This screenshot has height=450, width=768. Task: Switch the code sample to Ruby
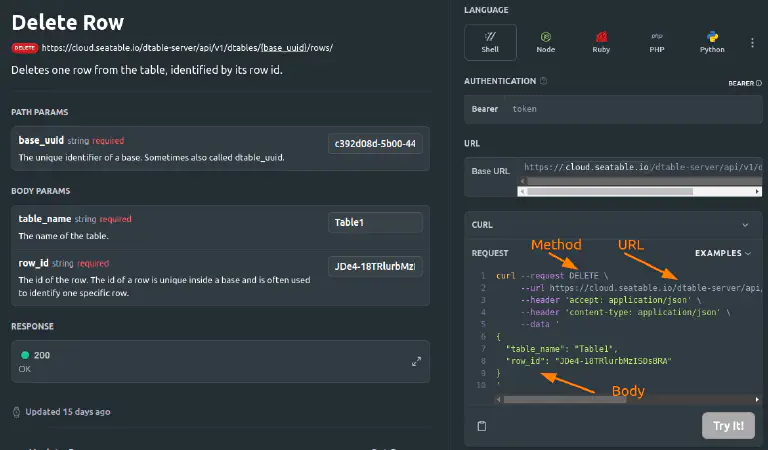(602, 42)
